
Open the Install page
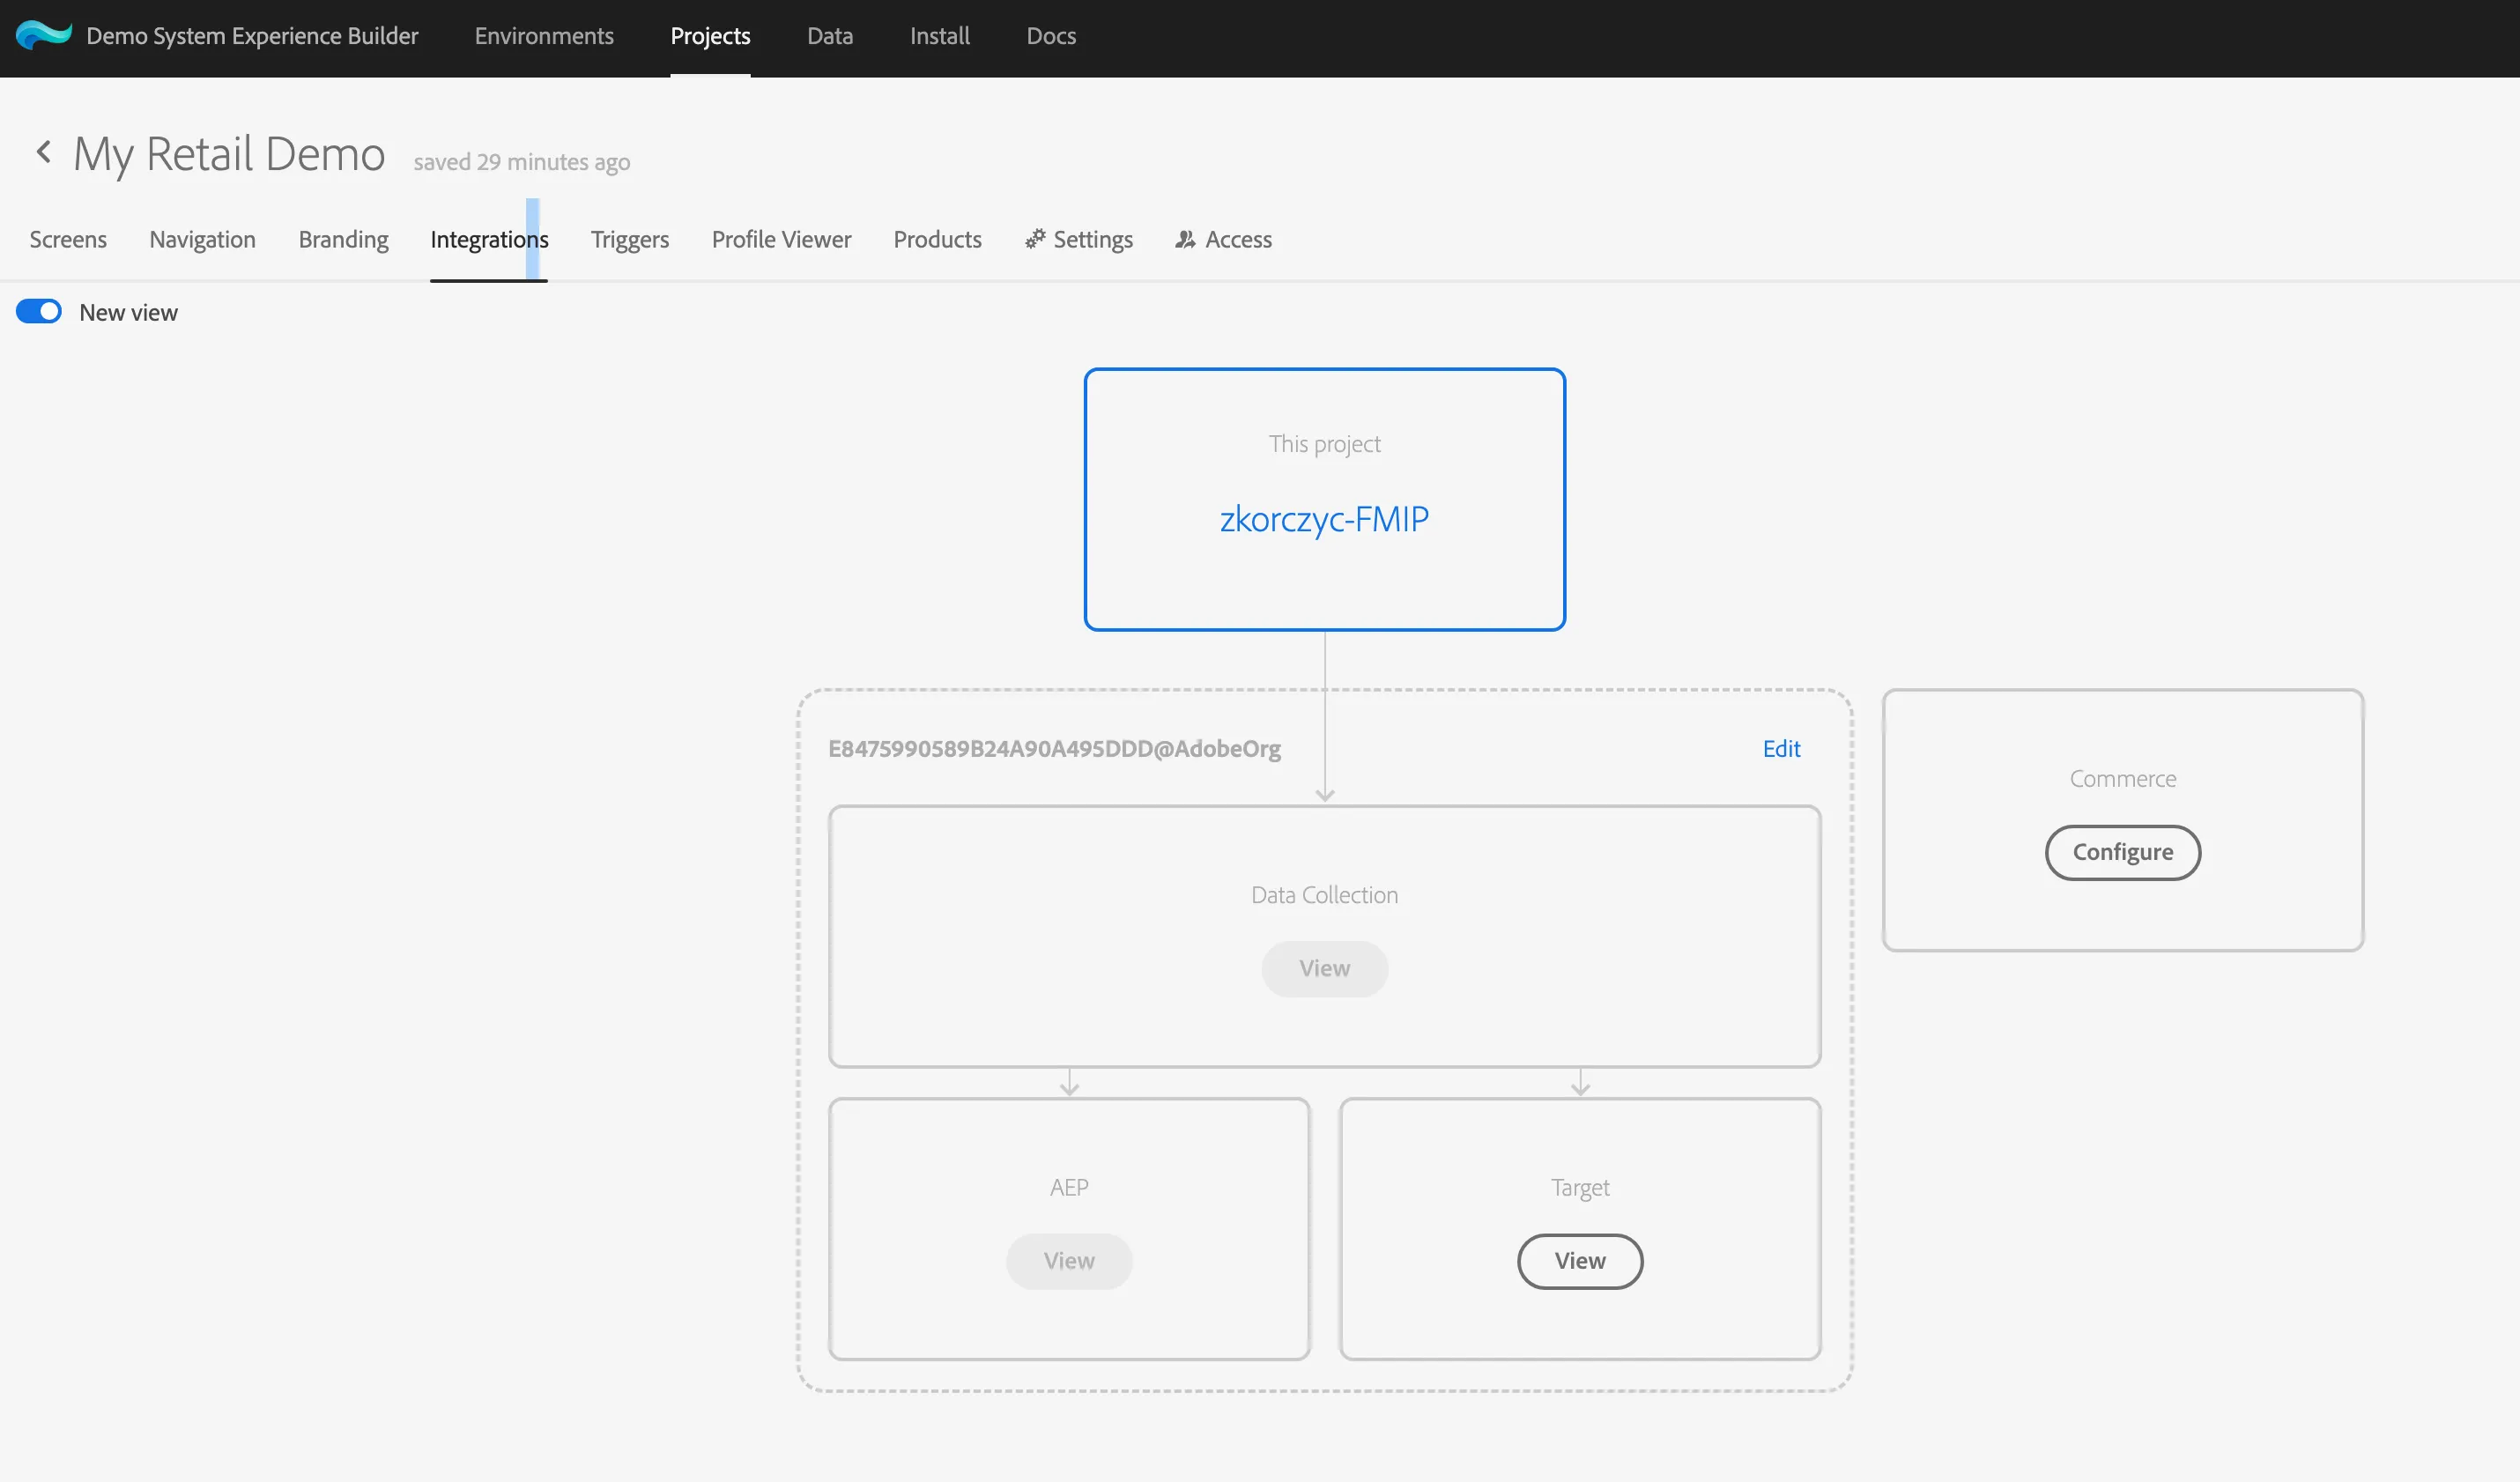tap(939, 36)
